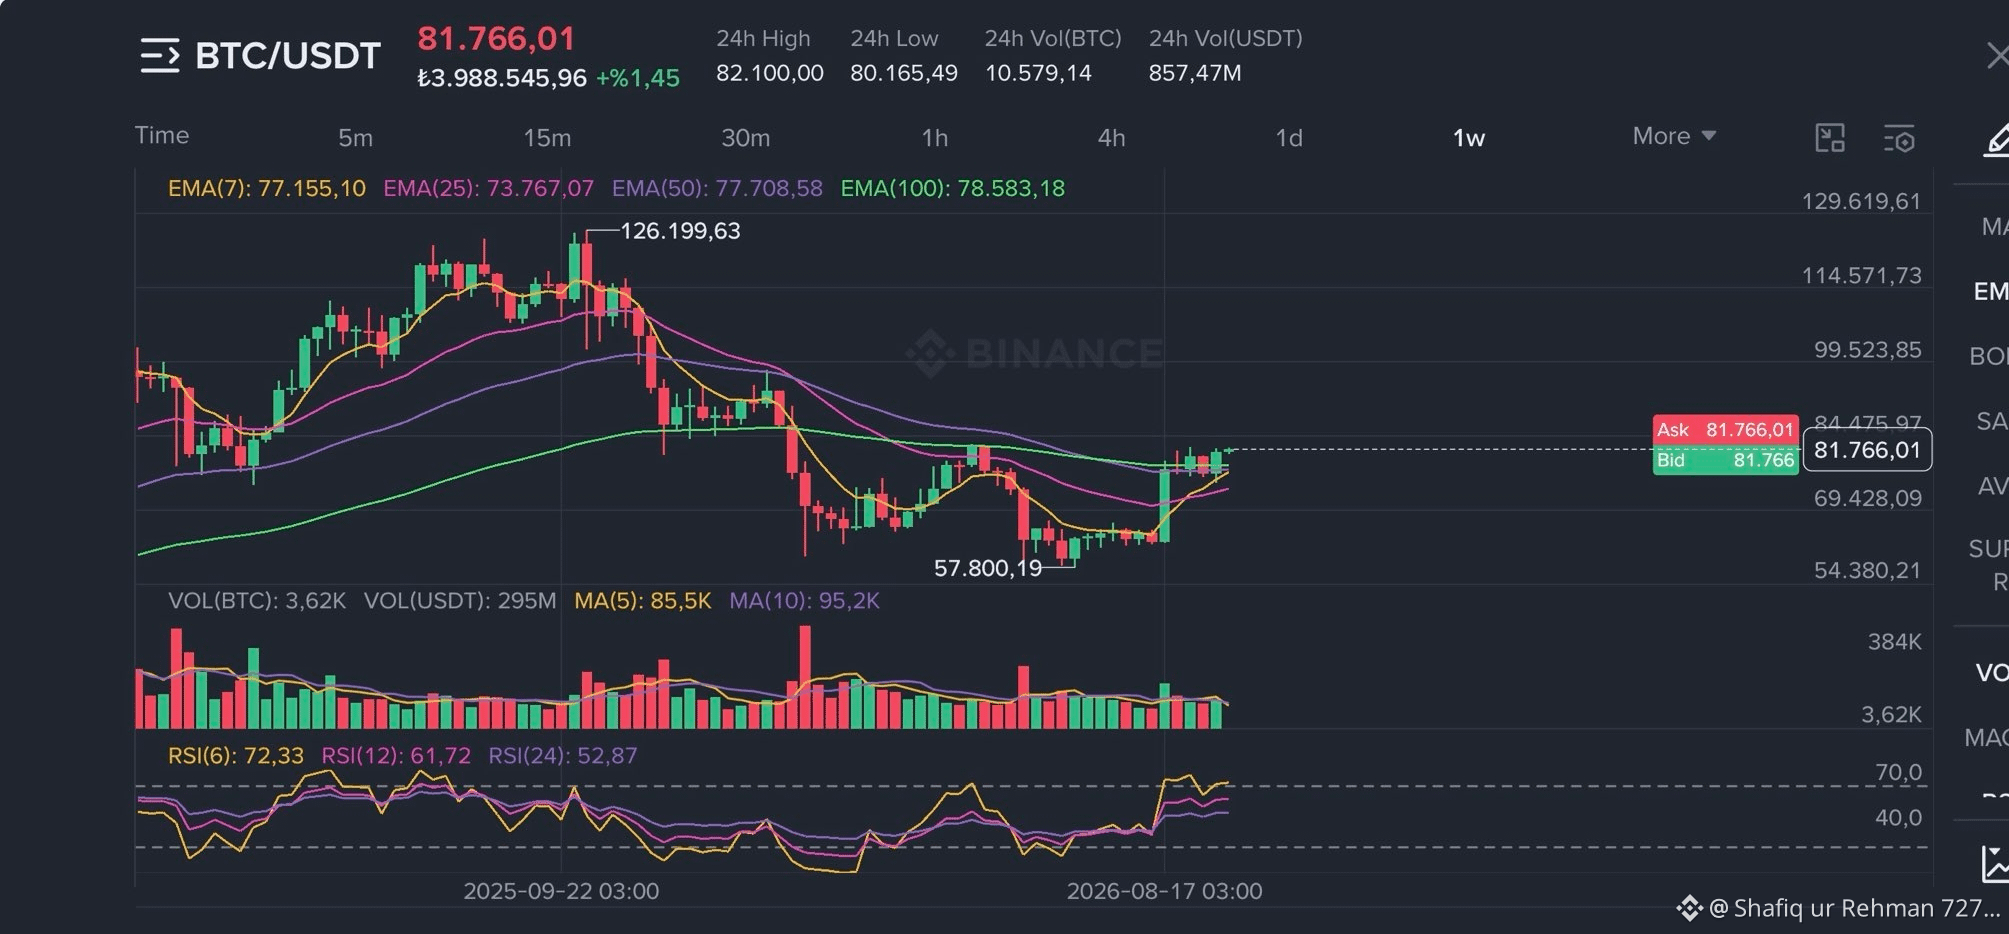2009x934 pixels.
Task: Select the 15m timeframe
Action: point(547,138)
